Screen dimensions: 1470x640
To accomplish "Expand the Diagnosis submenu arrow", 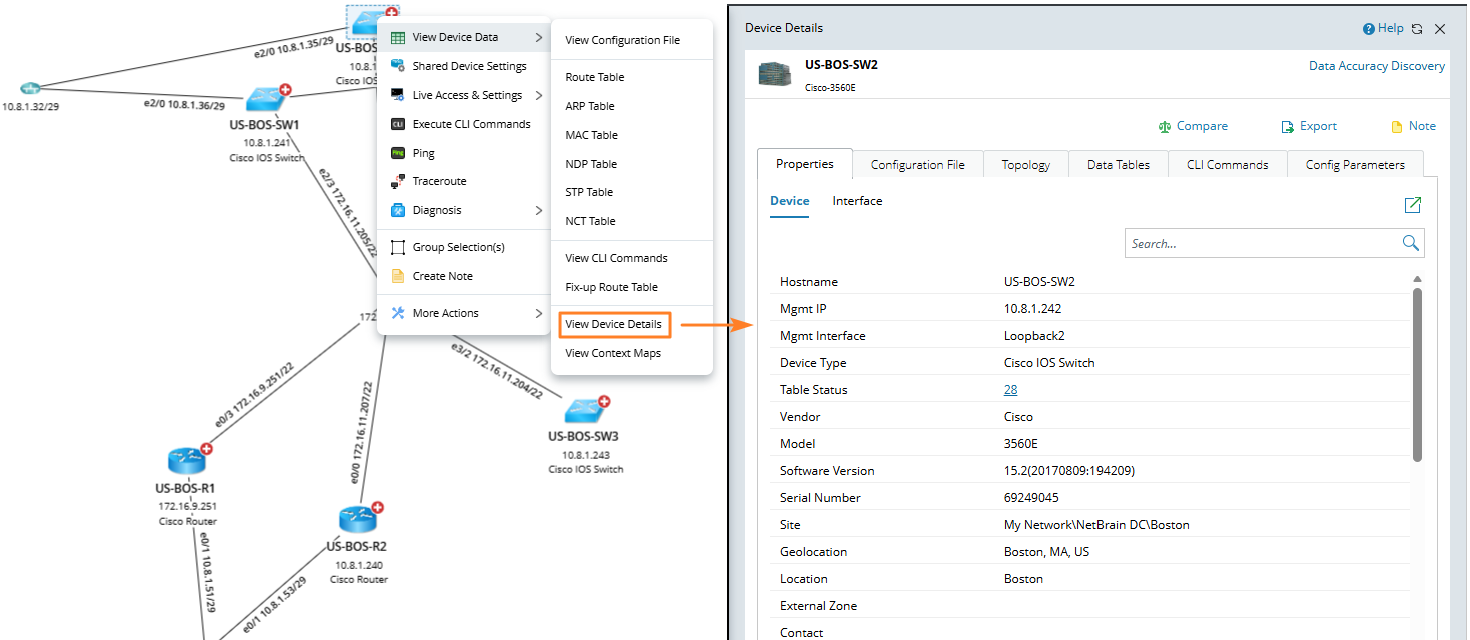I will 539,210.
